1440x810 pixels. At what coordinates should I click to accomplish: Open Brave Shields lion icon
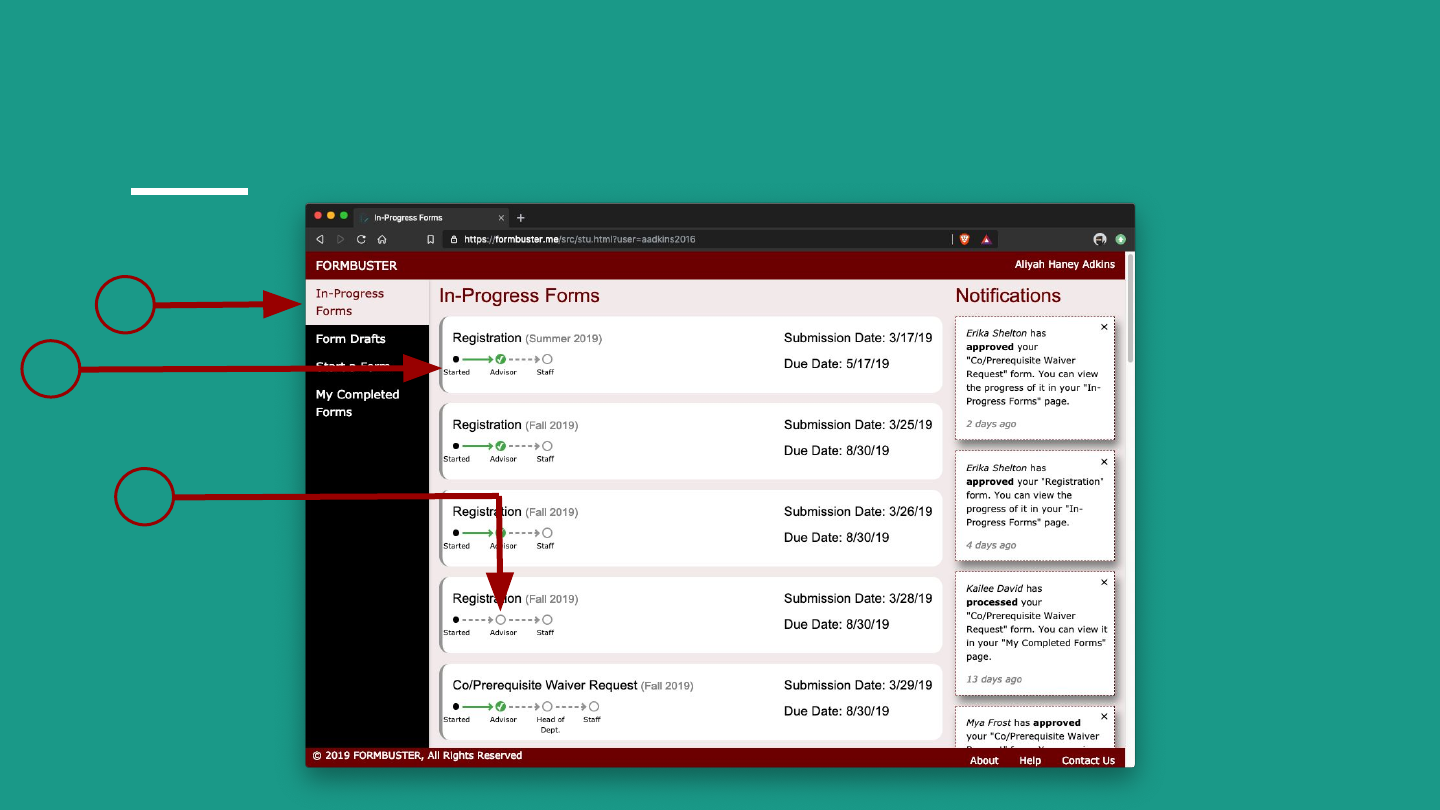point(964,239)
